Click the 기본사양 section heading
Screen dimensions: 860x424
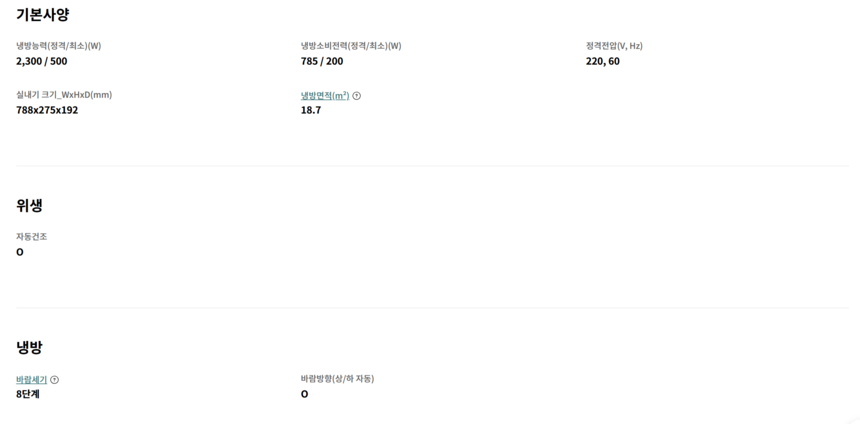(42, 15)
